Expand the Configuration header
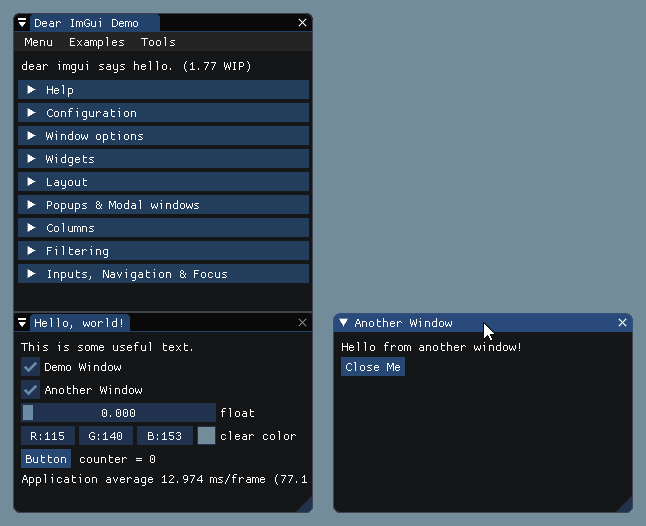This screenshot has height=526, width=646. (x=163, y=113)
